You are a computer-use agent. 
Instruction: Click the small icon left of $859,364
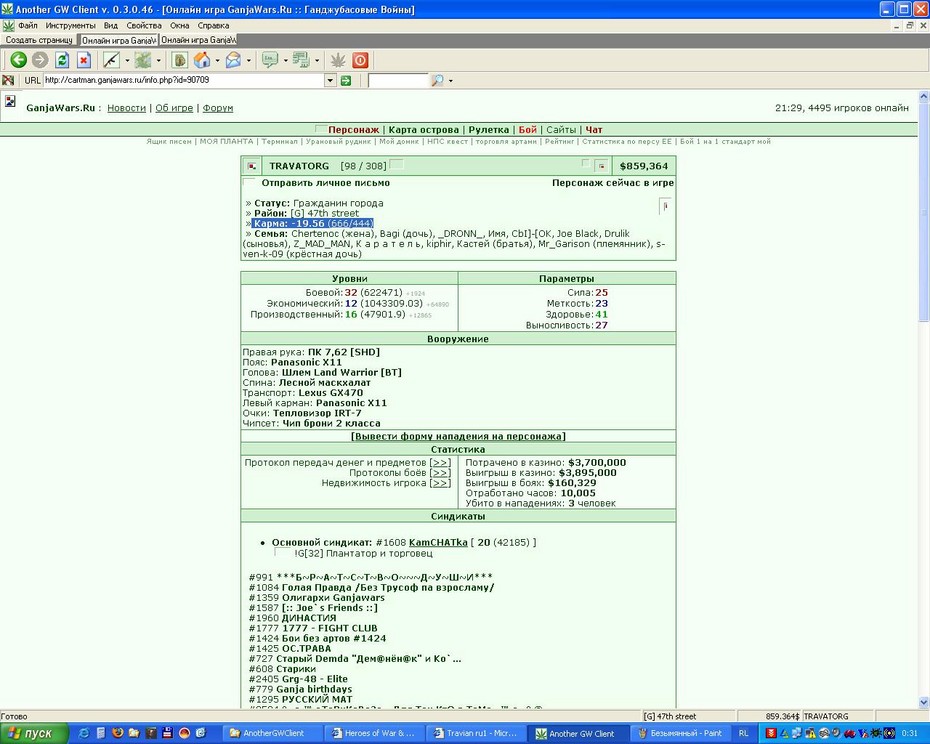(601, 166)
